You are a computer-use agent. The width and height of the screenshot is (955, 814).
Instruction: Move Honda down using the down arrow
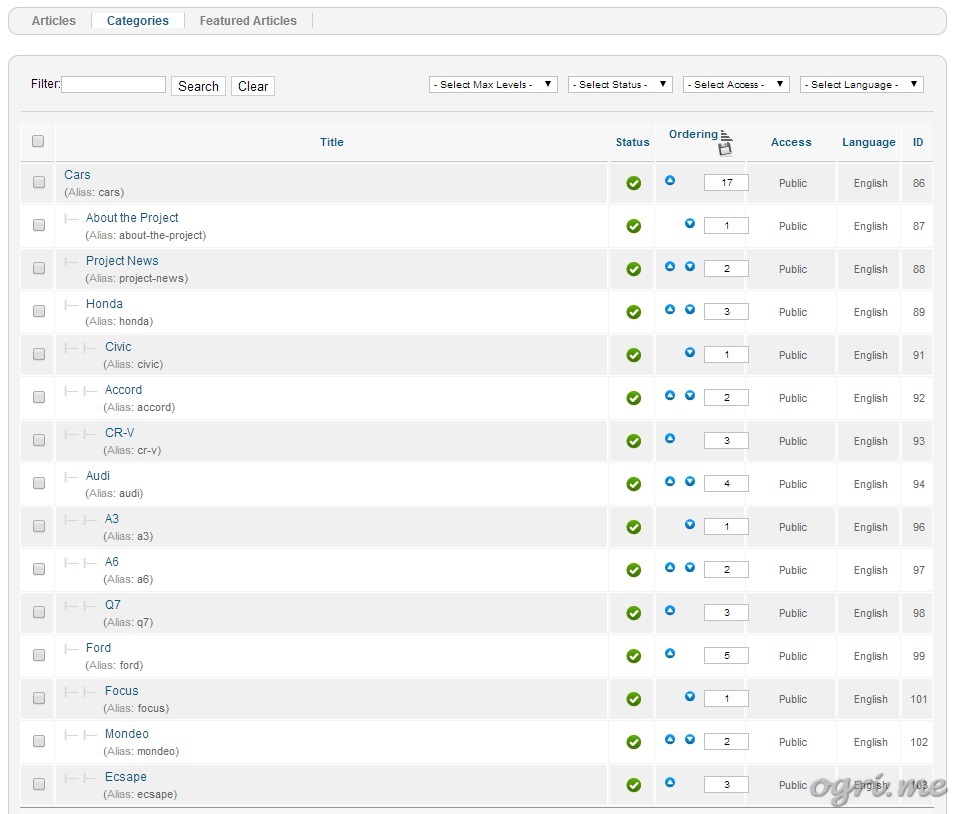pos(689,310)
